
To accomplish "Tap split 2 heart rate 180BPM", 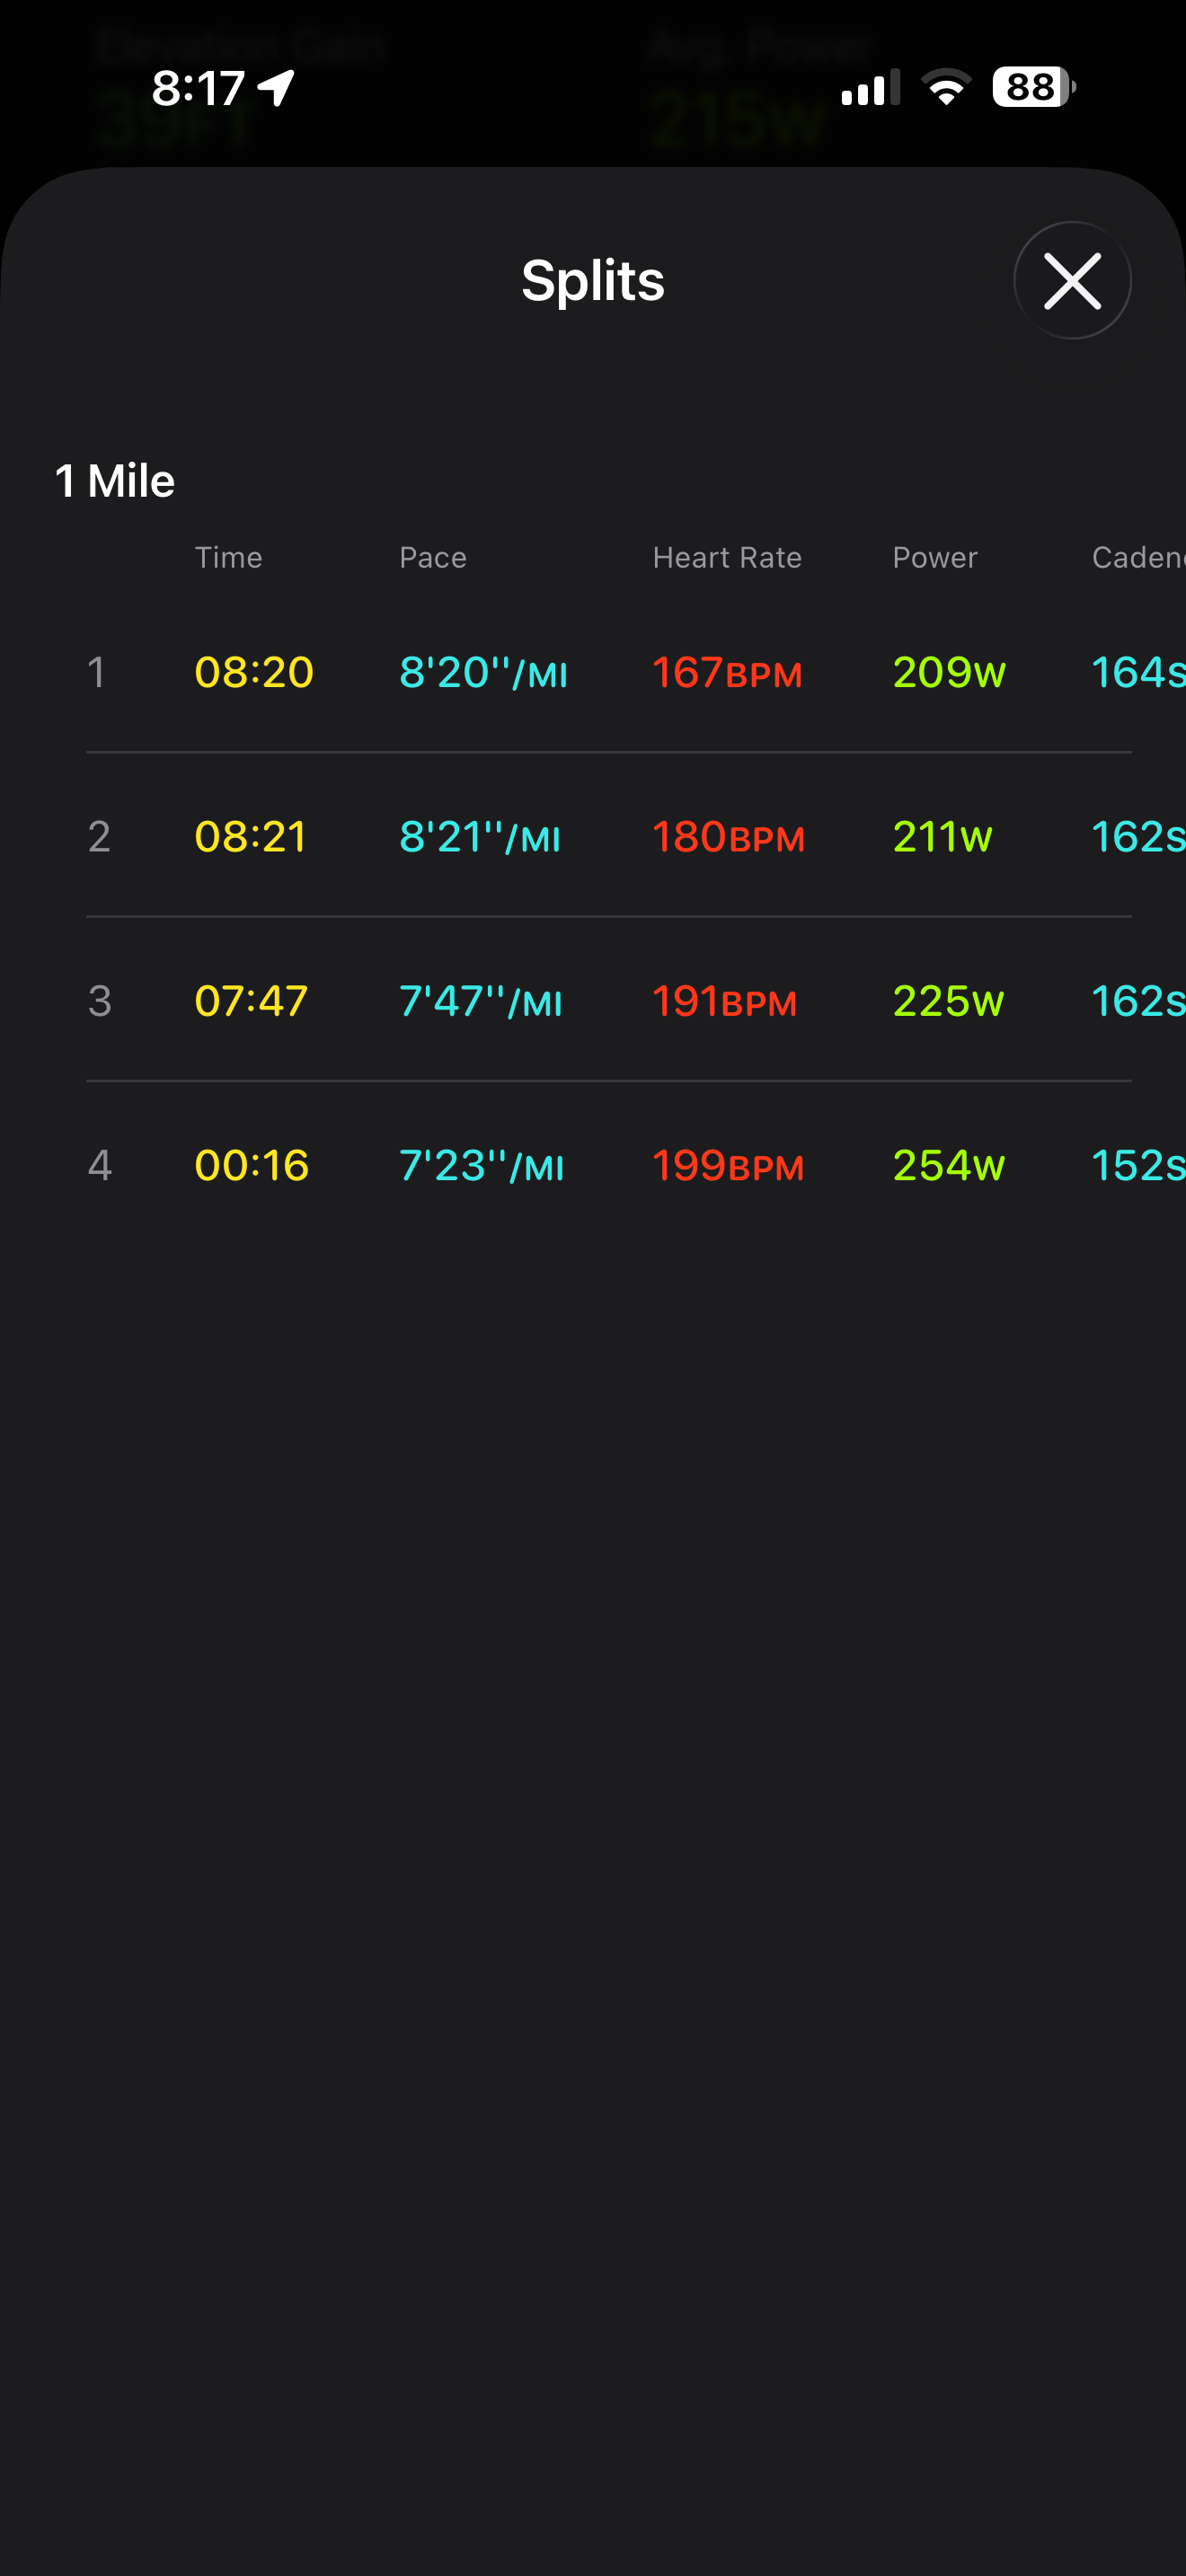I will click(728, 836).
